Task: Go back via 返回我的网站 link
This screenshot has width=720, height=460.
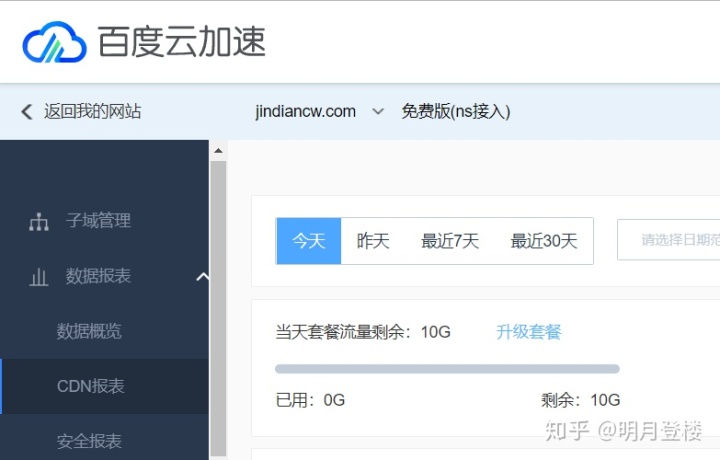Action: click(x=92, y=112)
